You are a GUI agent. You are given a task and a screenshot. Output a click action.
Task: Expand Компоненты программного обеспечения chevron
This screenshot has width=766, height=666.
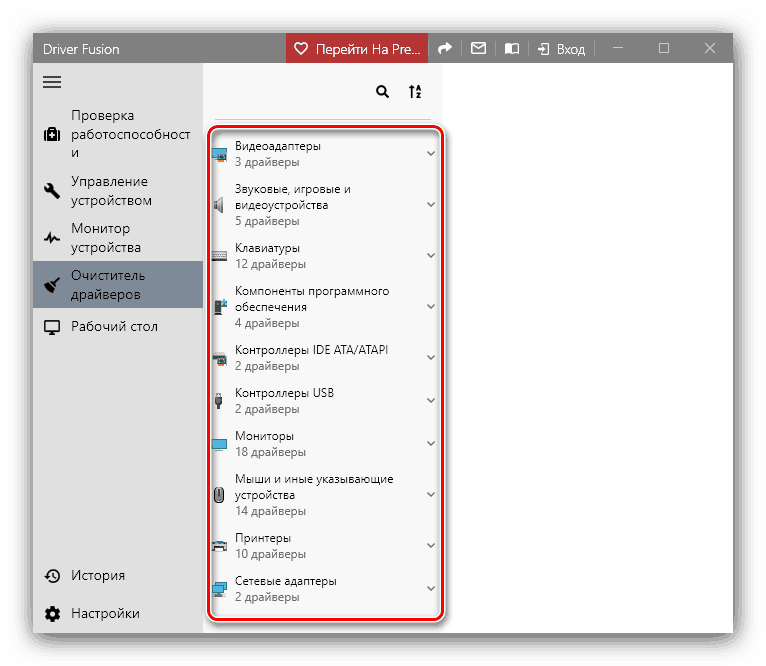coord(431,306)
